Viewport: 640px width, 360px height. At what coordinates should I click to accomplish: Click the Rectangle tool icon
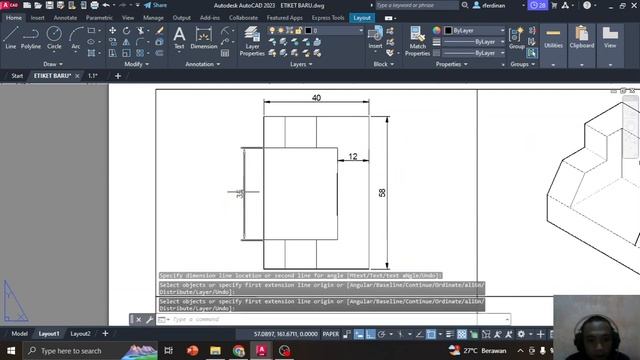91,31
